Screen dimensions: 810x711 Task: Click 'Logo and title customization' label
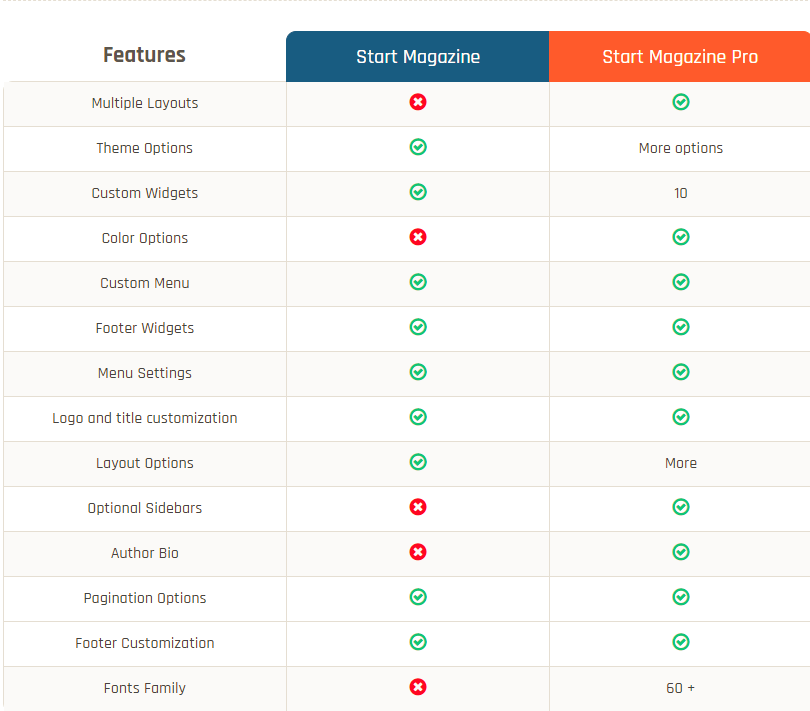[x=145, y=418]
